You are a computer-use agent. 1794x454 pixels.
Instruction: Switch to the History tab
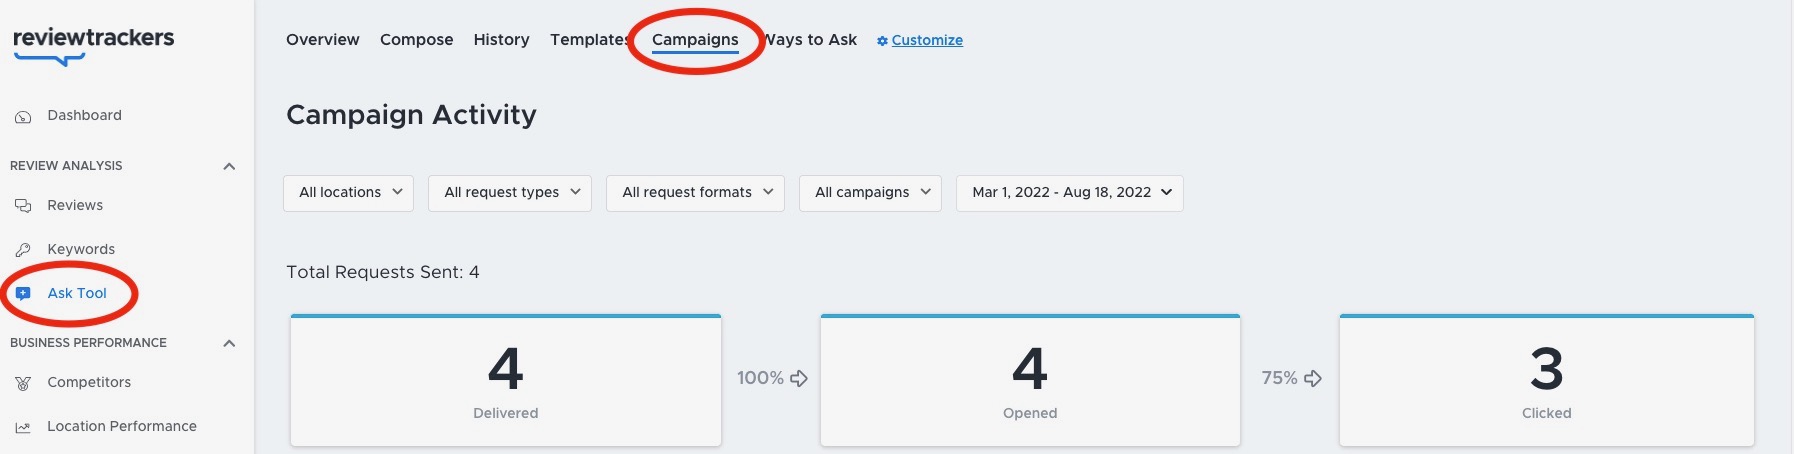tap(502, 40)
